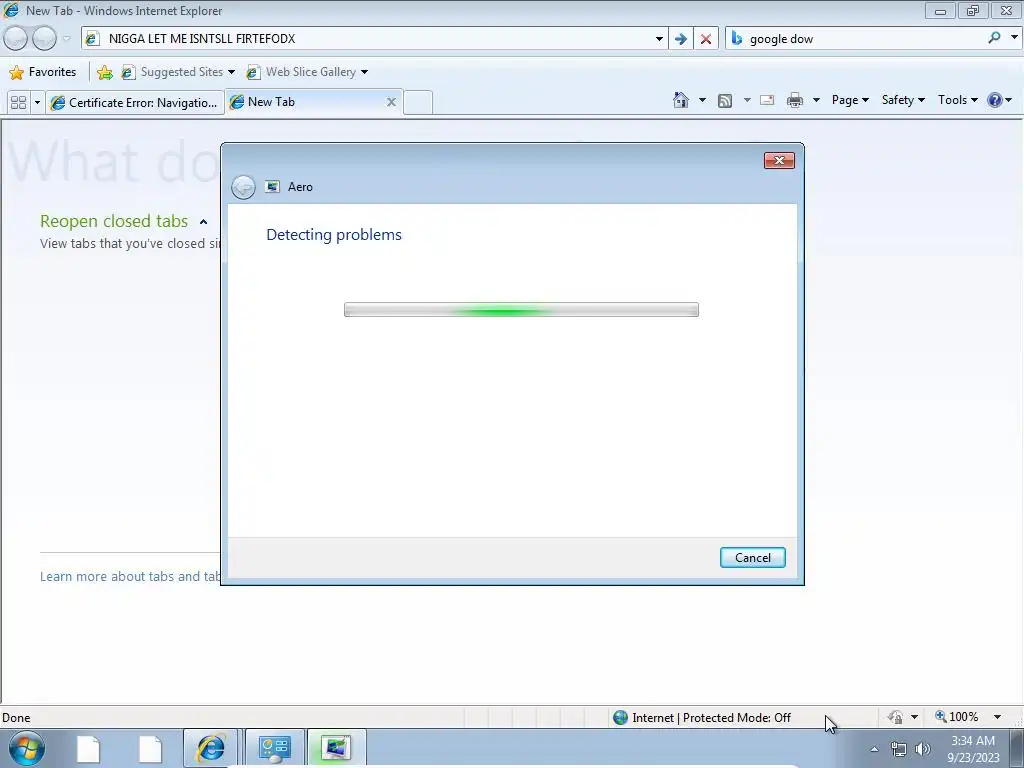
Task: Close the New Tab tab
Action: click(x=391, y=102)
